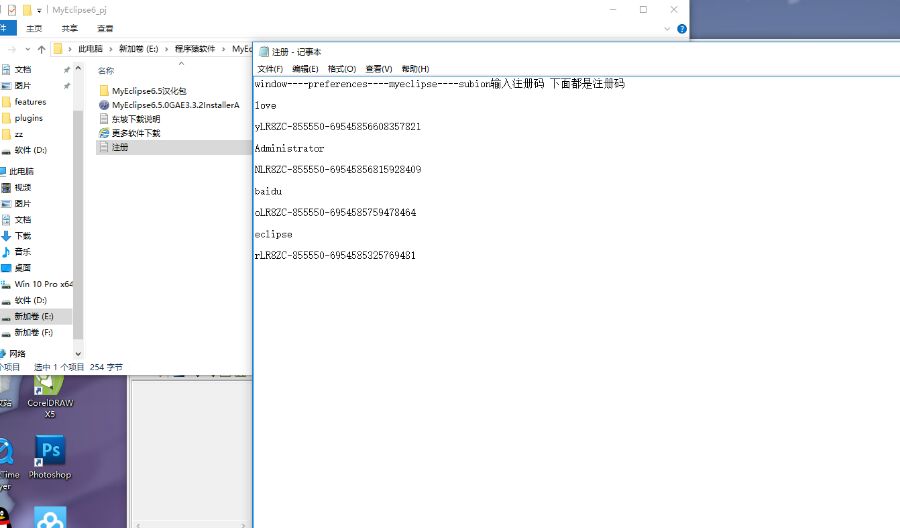The image size is (900, 528).
Task: Open the CorelDRAW X5 desktop shortcut
Action: pyautogui.click(x=50, y=396)
